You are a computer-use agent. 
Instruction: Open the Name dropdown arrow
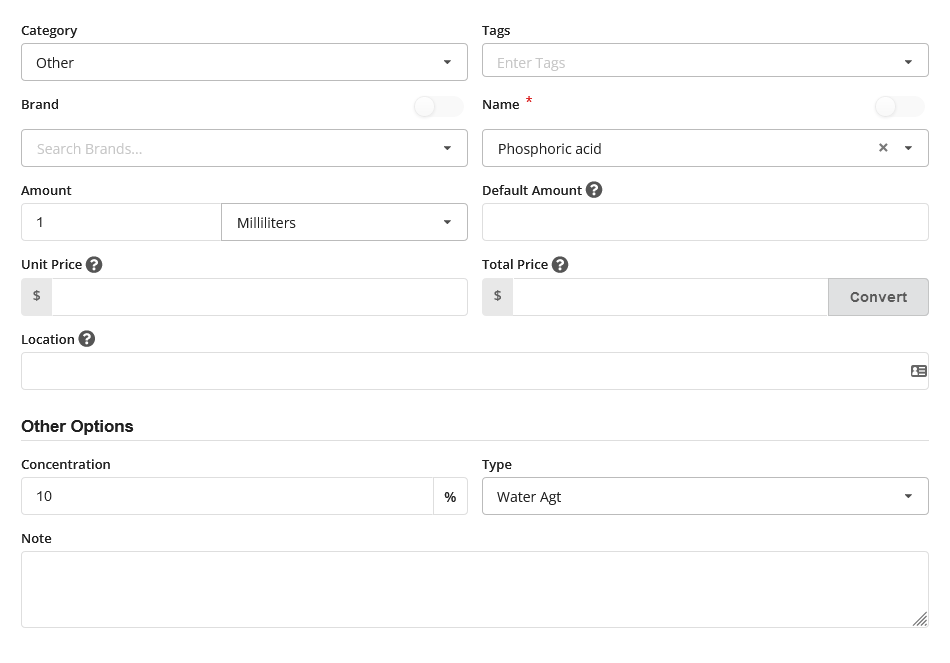click(x=908, y=149)
